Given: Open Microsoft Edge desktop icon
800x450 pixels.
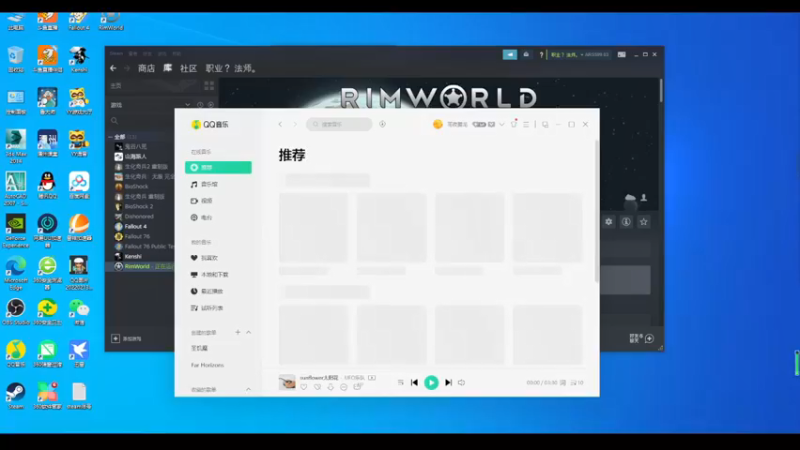Looking at the screenshot, I should tap(16, 273).
